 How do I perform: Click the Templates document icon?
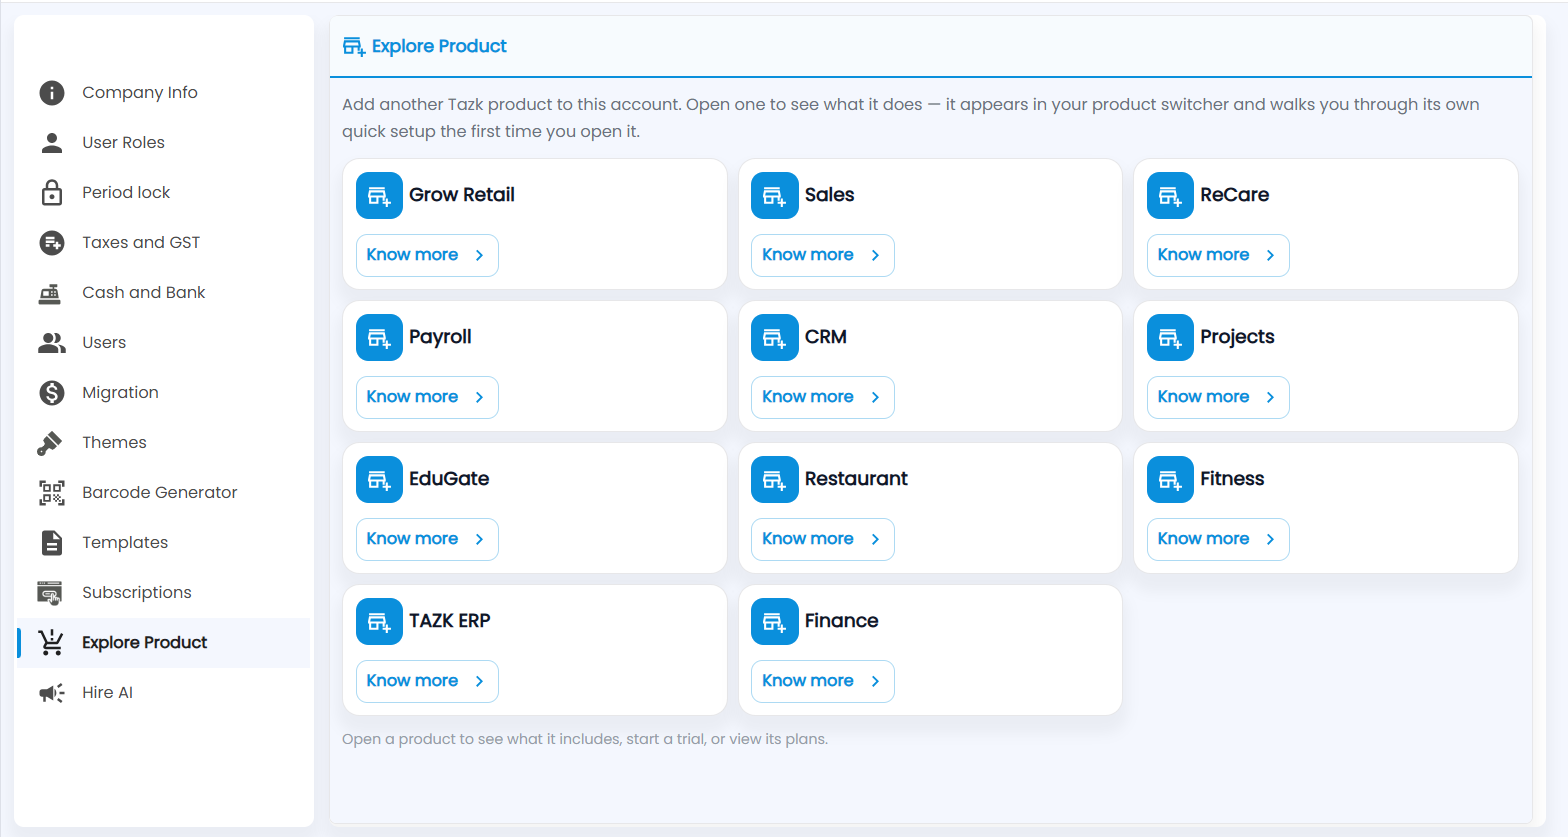pos(51,543)
